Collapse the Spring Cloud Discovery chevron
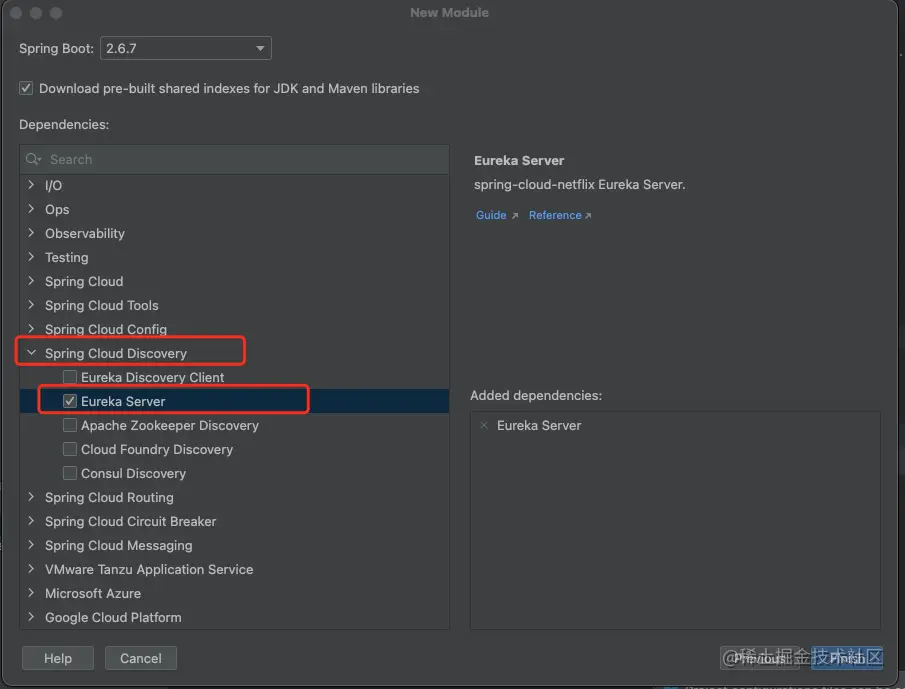The width and height of the screenshot is (905, 689). 31,353
